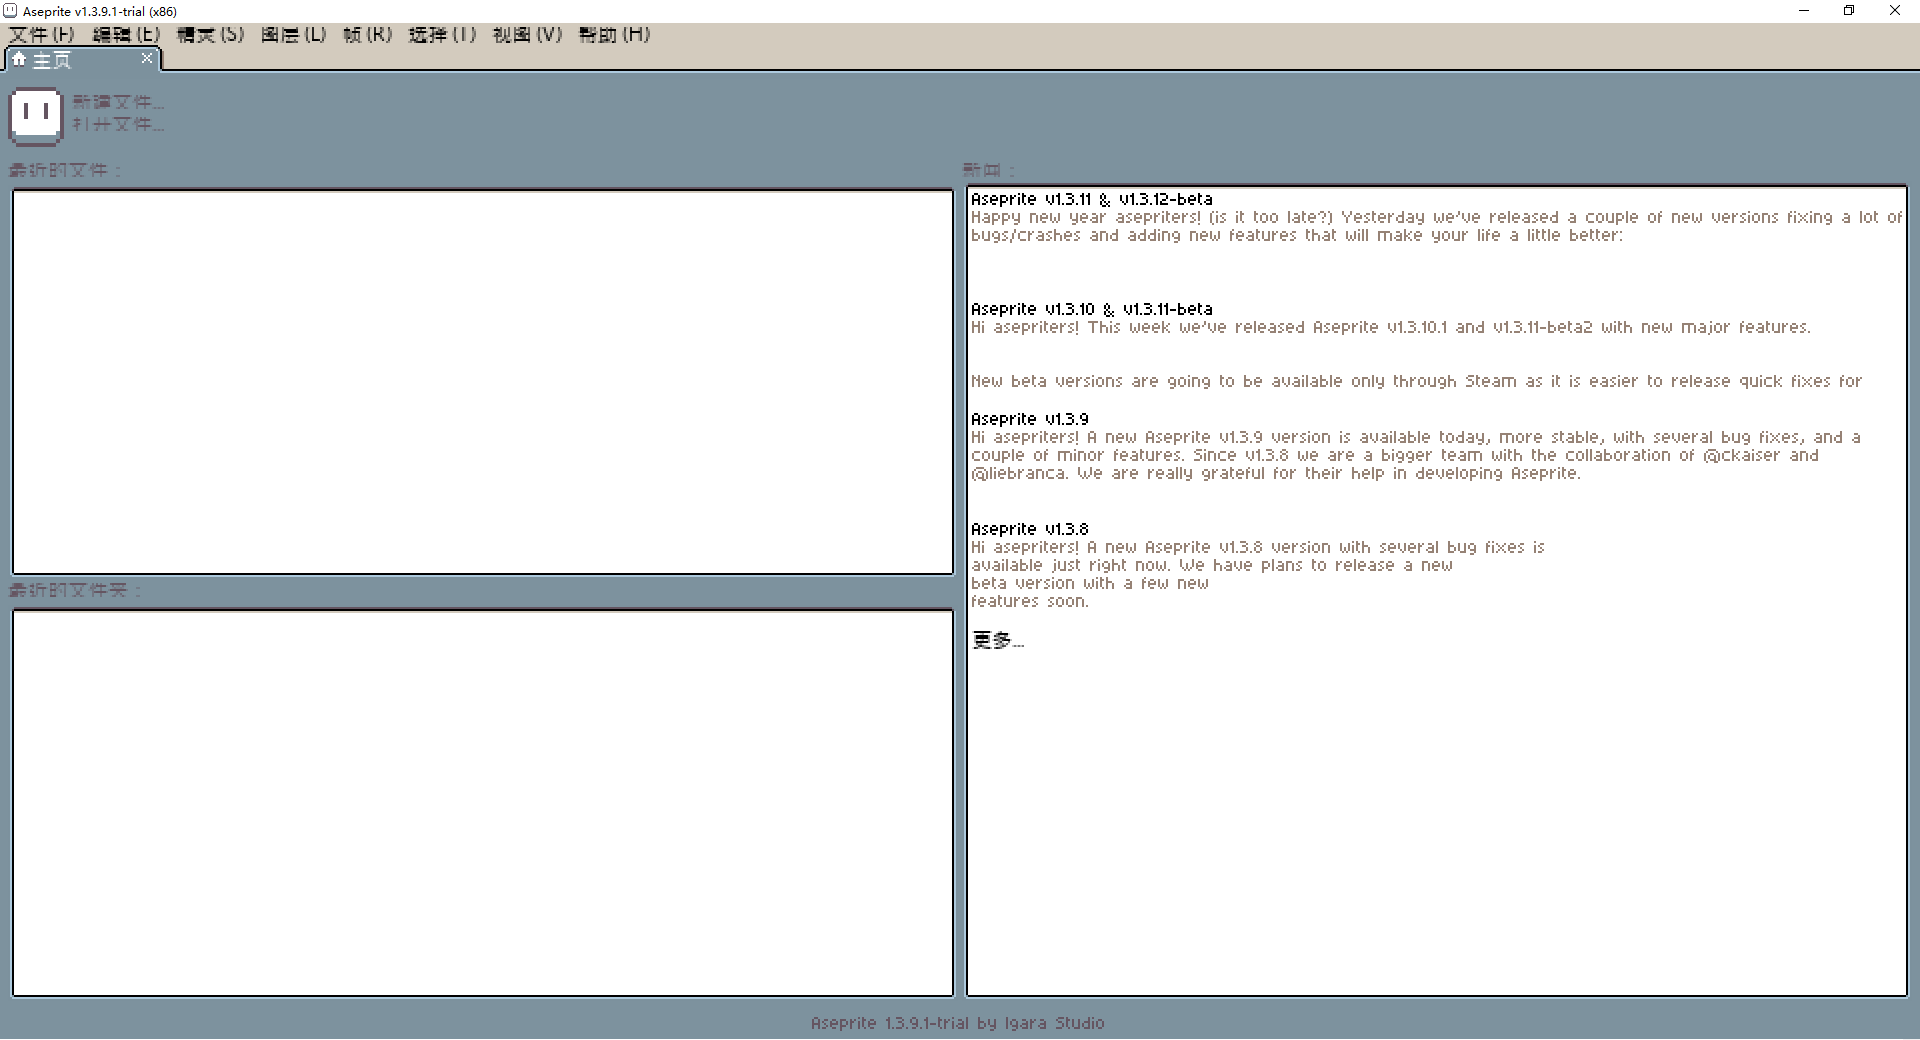The image size is (1920, 1040).
Task: Close the Aseprite window
Action: [1895, 11]
